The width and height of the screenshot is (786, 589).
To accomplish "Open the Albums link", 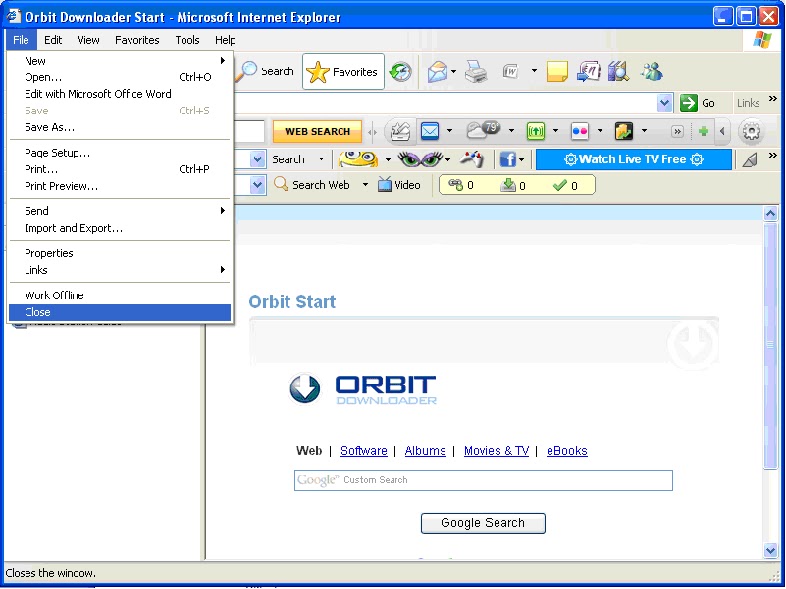I will 425,451.
